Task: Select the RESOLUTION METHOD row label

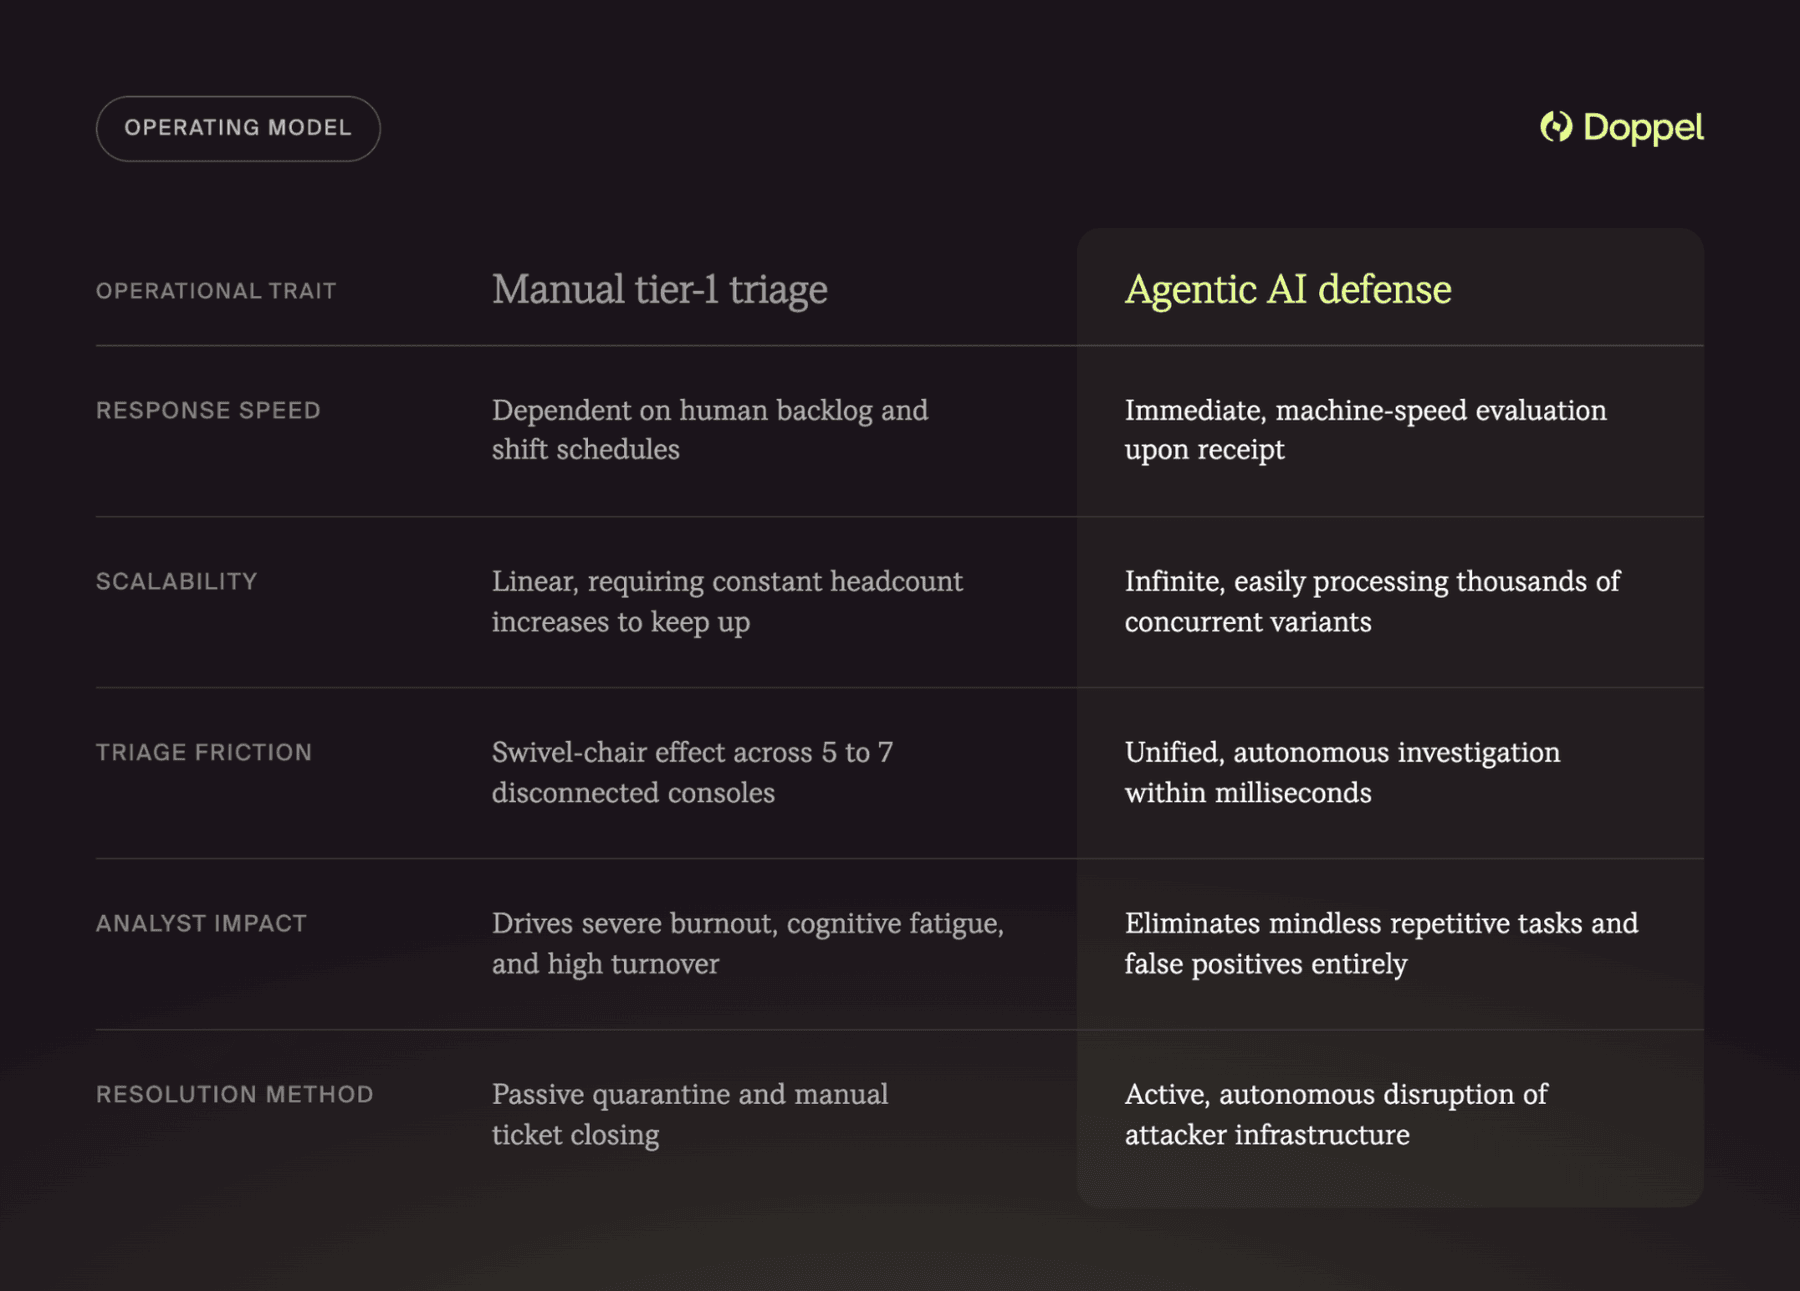Action: point(235,1094)
